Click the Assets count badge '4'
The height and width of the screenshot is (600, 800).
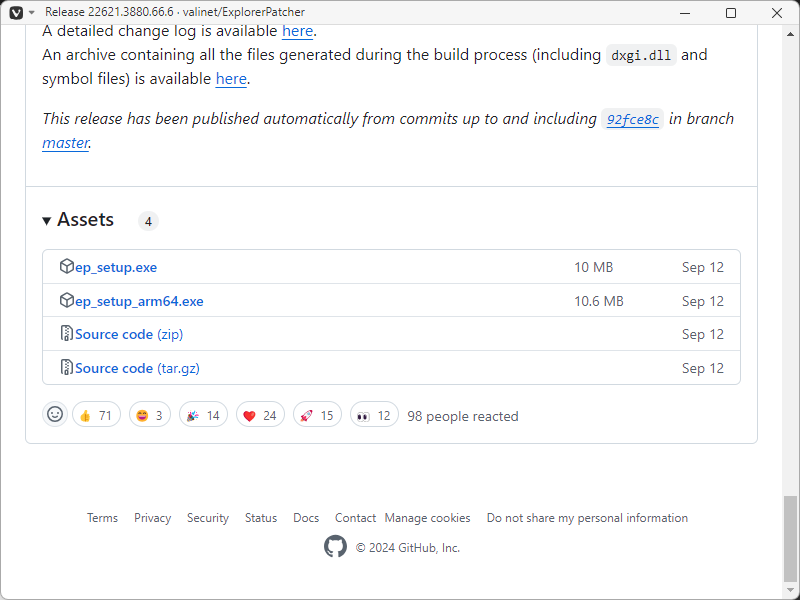148,221
